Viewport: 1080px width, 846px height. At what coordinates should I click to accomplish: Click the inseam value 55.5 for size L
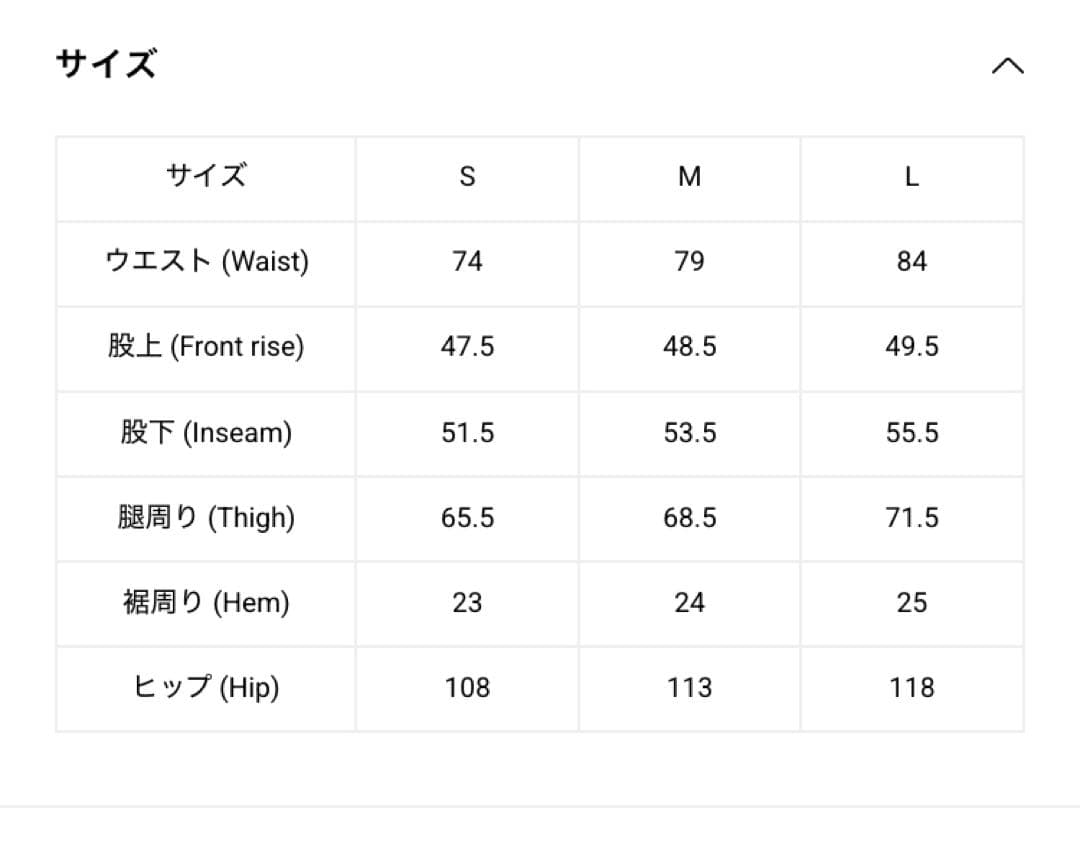coord(911,433)
